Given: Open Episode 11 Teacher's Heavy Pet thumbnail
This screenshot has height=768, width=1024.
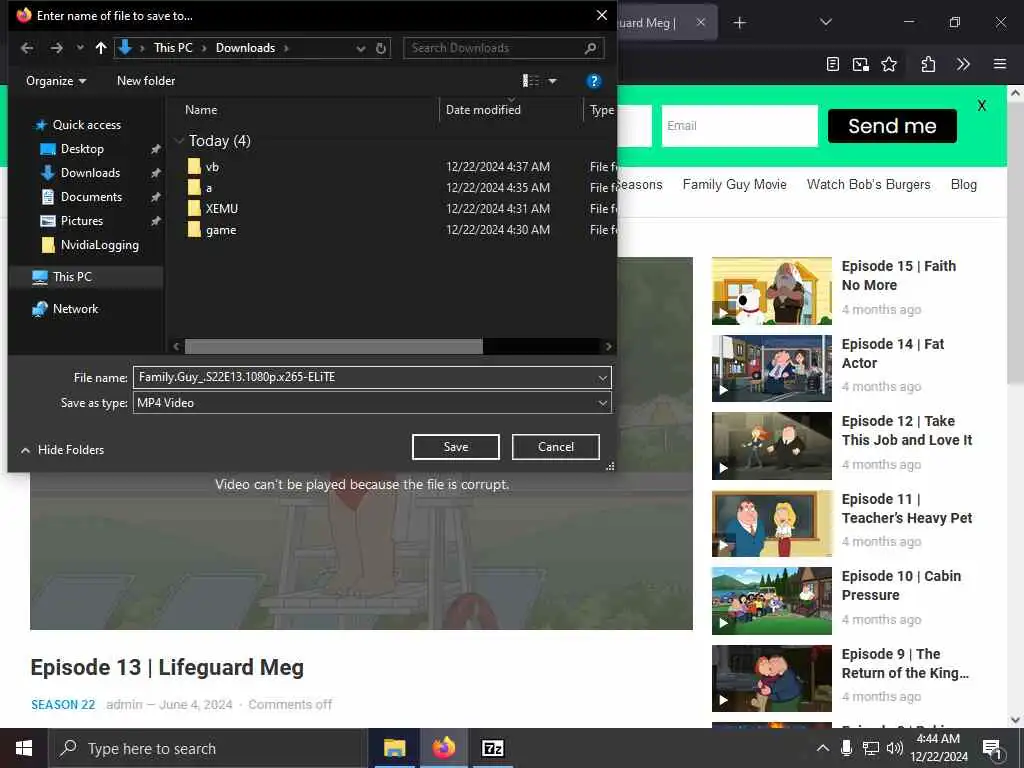Looking at the screenshot, I should click(x=772, y=523).
